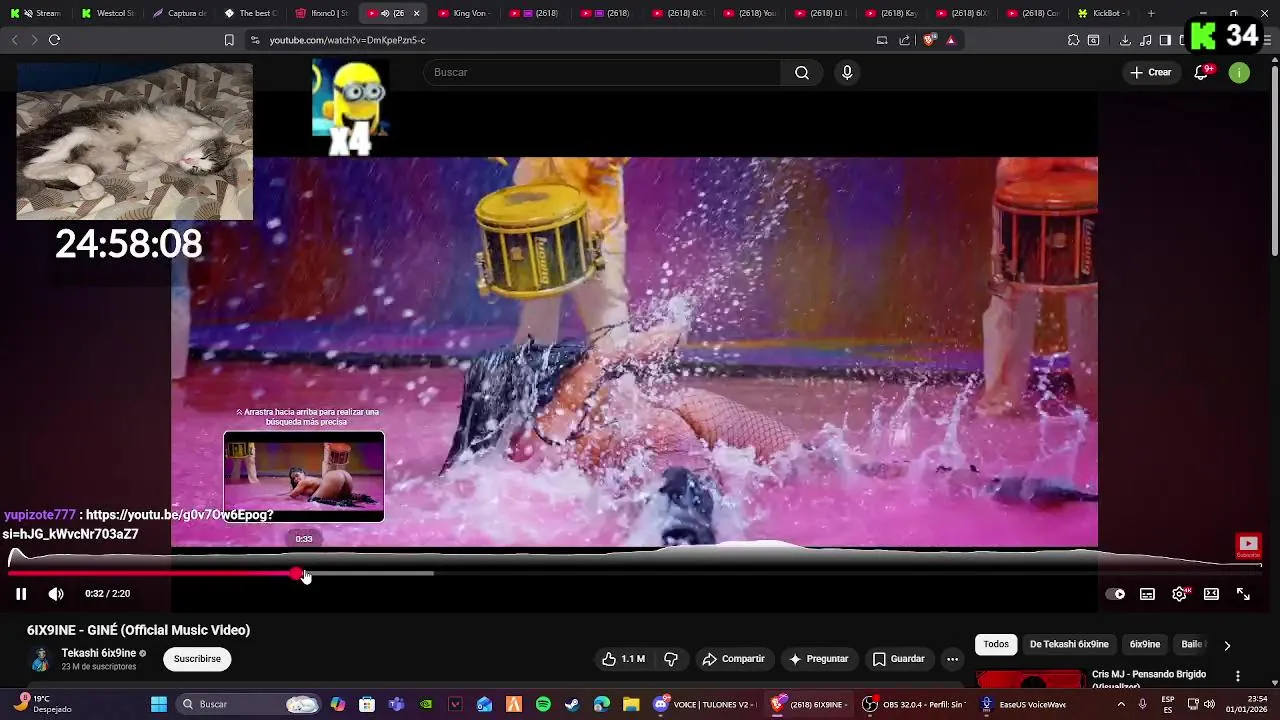This screenshot has width=1280, height=720.
Task: Show hidden tray icons chevron
Action: [1120, 704]
